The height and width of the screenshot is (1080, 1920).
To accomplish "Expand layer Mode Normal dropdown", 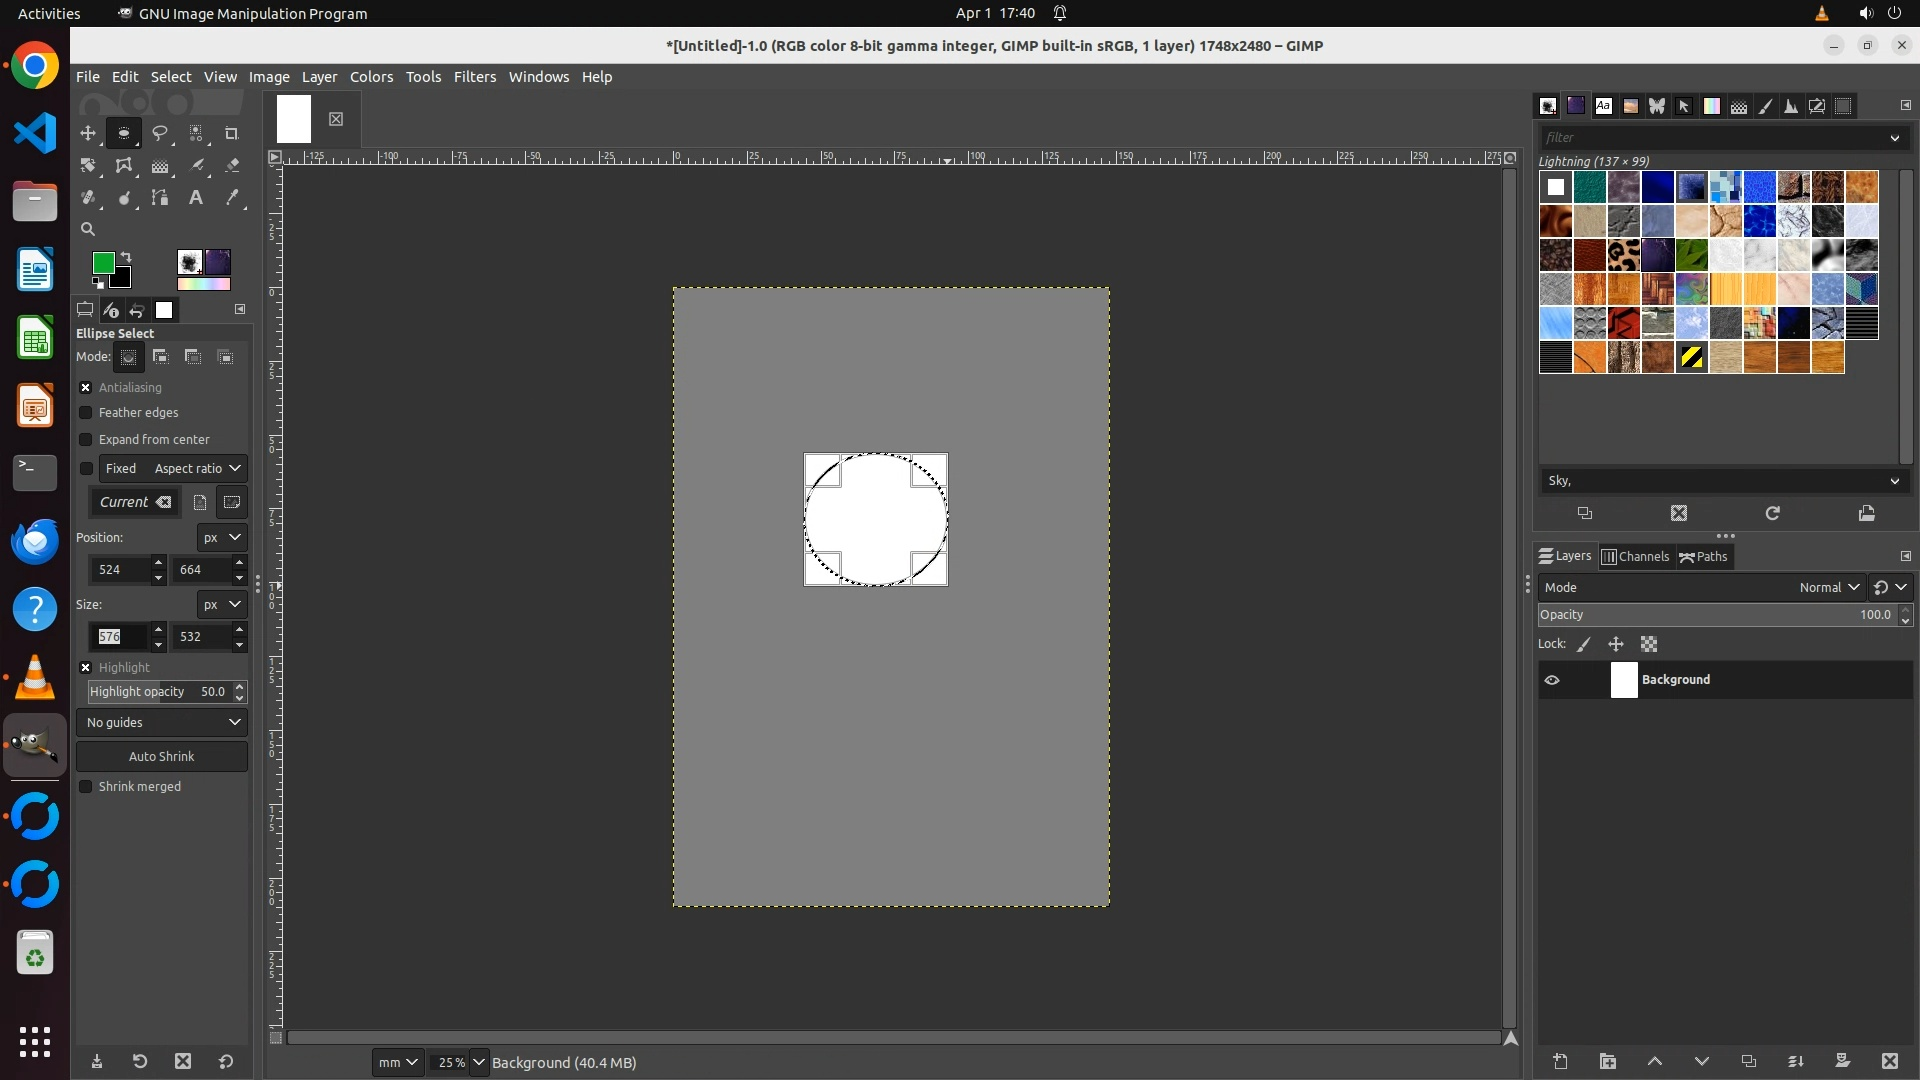I will (x=1828, y=588).
